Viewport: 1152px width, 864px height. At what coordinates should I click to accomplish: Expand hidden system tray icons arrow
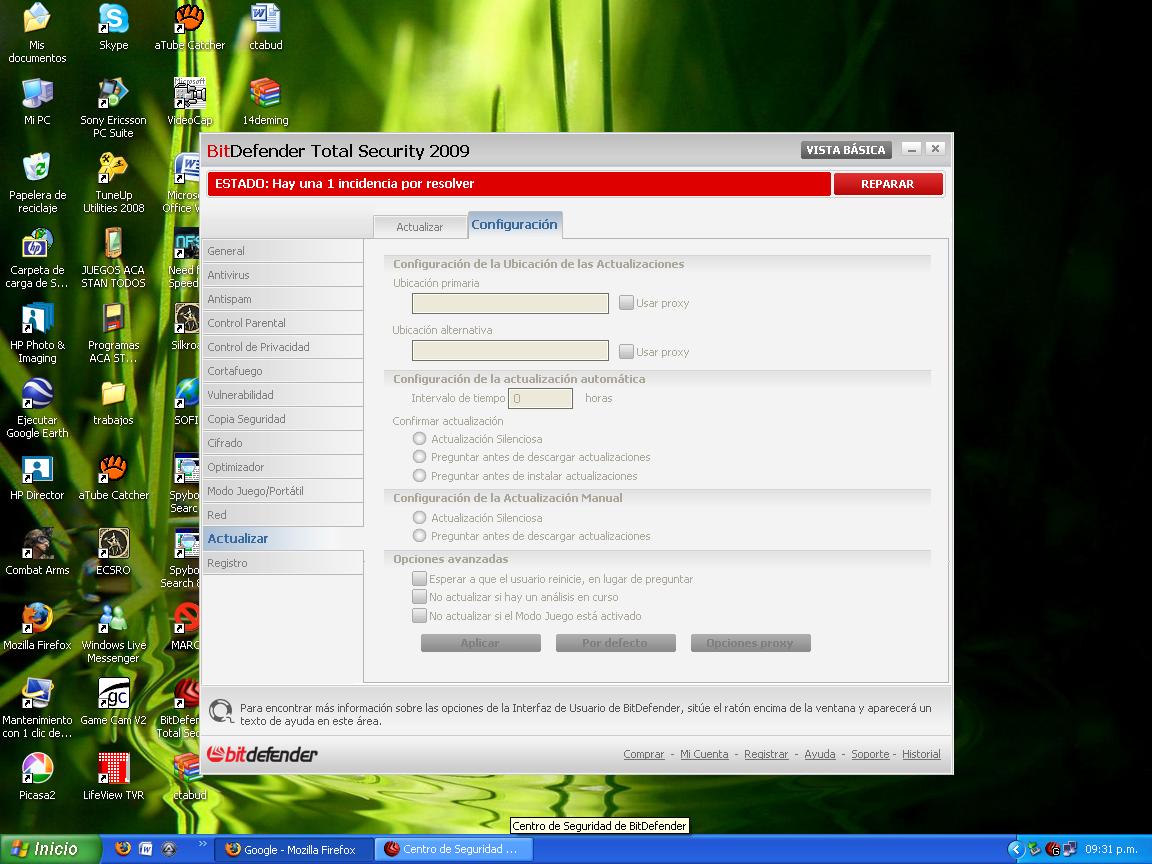coord(1016,849)
